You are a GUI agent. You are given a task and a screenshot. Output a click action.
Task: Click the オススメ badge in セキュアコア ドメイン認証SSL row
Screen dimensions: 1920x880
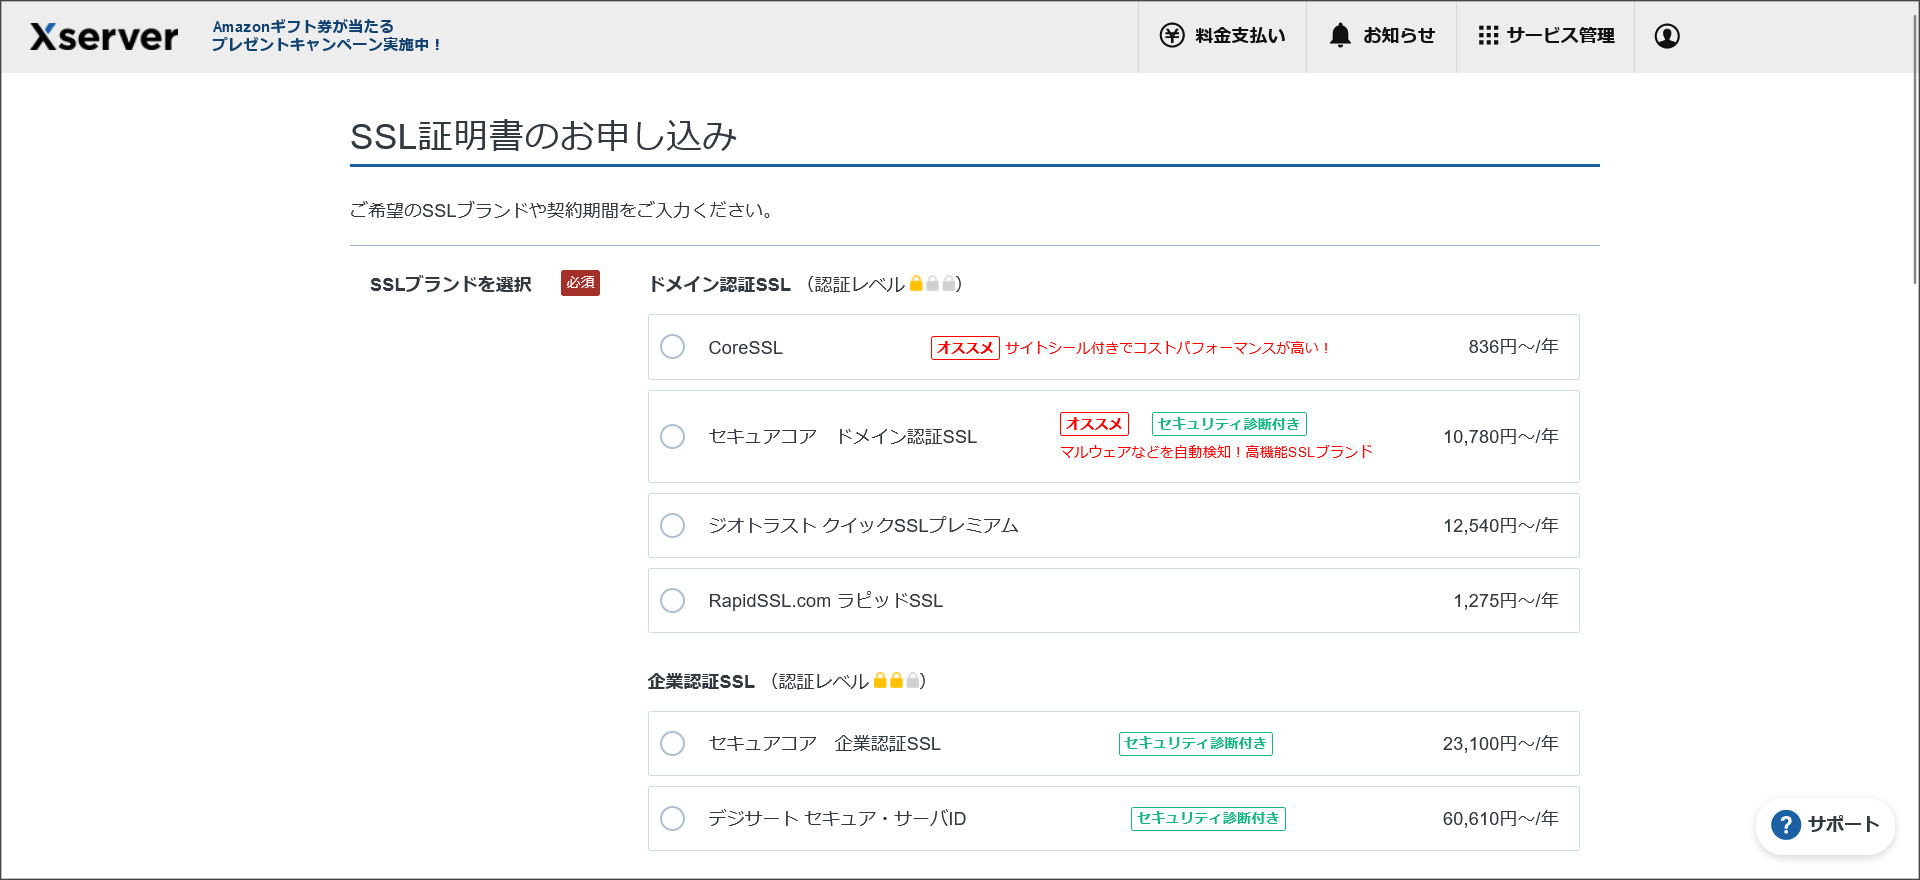1094,424
